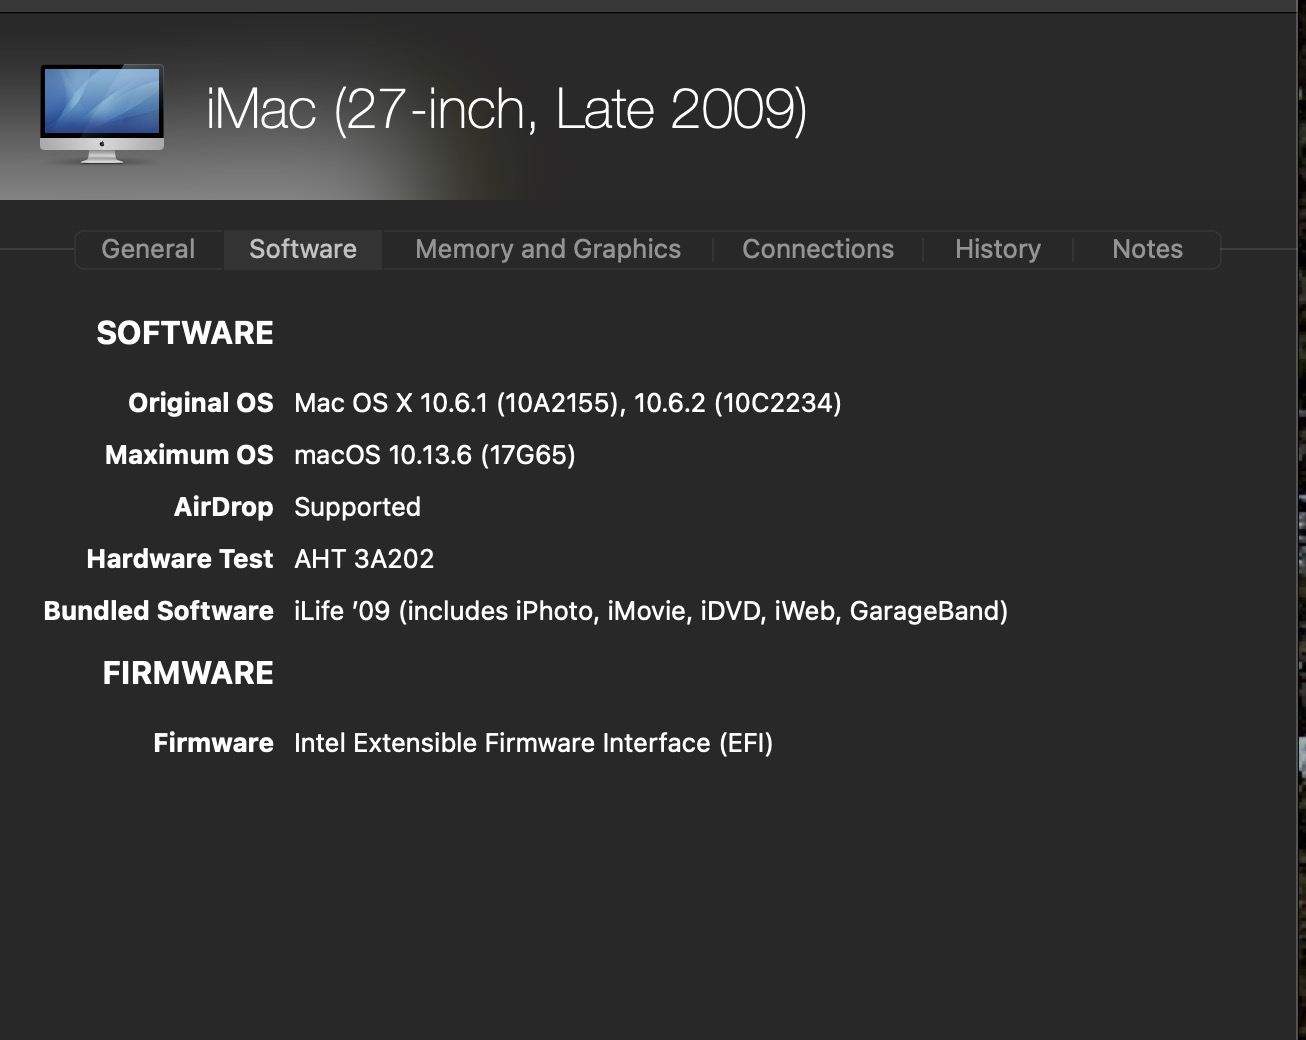This screenshot has width=1306, height=1040.
Task: Select the AHT 3A202 value
Action: pos(364,559)
